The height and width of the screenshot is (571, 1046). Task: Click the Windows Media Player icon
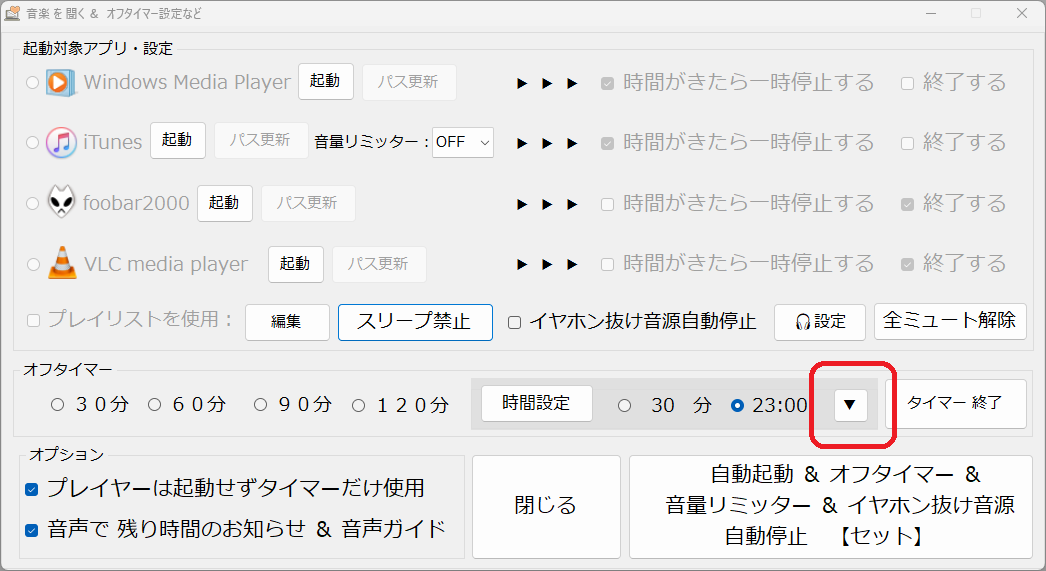pyautogui.click(x=59, y=82)
